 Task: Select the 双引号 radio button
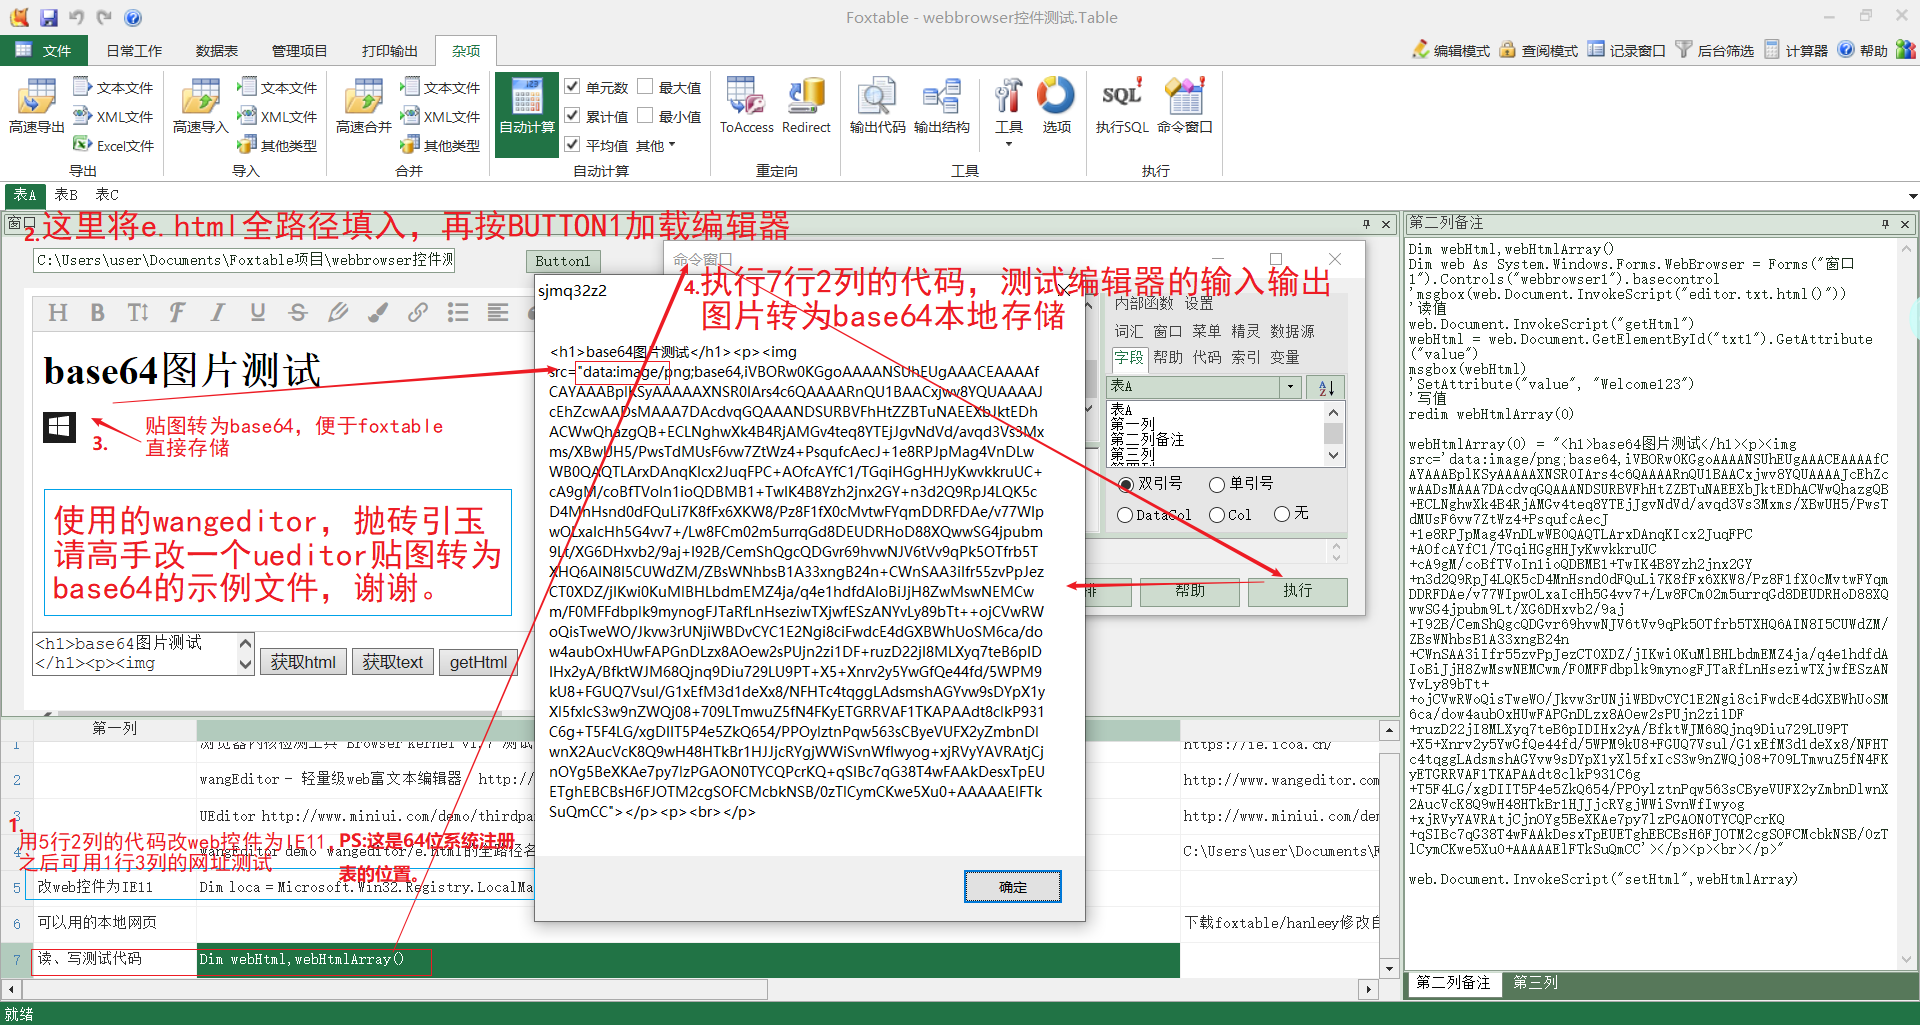click(x=1126, y=485)
